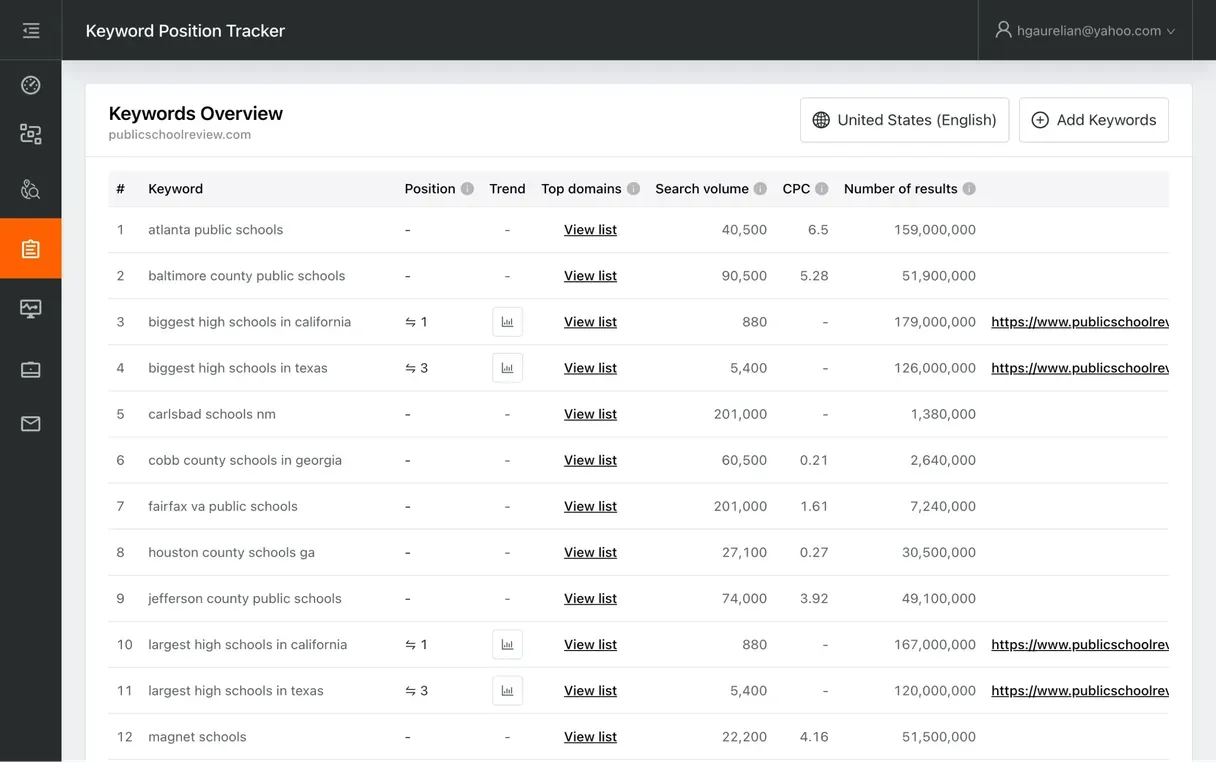Screen dimensions: 1216x762
Task: Click the Add Keywords button
Action: point(1093,119)
